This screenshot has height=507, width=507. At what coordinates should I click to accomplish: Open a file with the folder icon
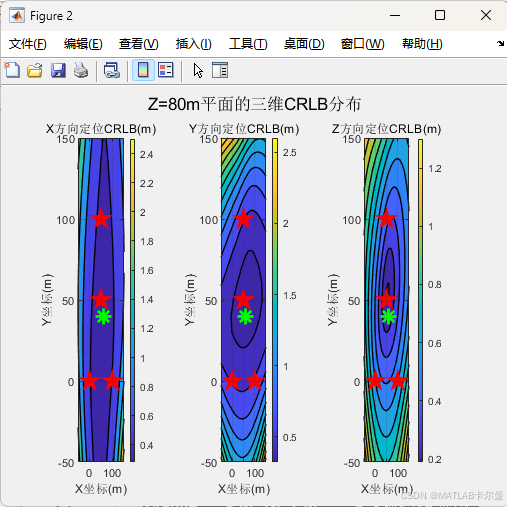pyautogui.click(x=35, y=70)
